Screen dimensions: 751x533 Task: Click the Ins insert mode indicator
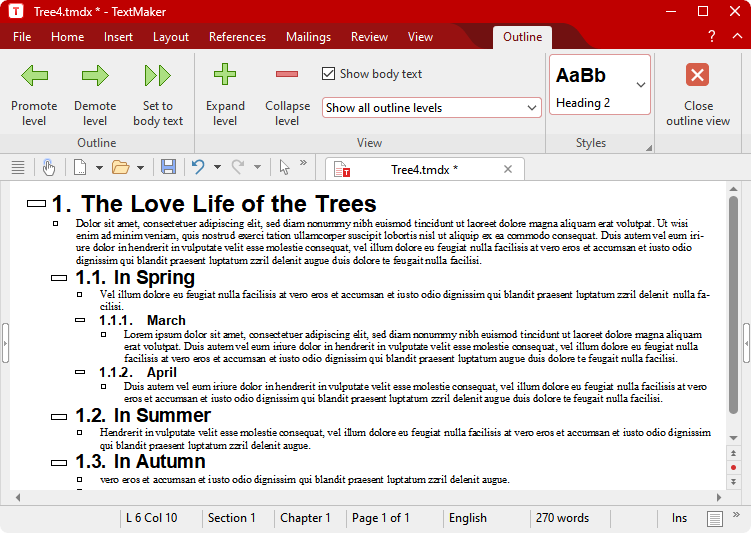click(679, 518)
